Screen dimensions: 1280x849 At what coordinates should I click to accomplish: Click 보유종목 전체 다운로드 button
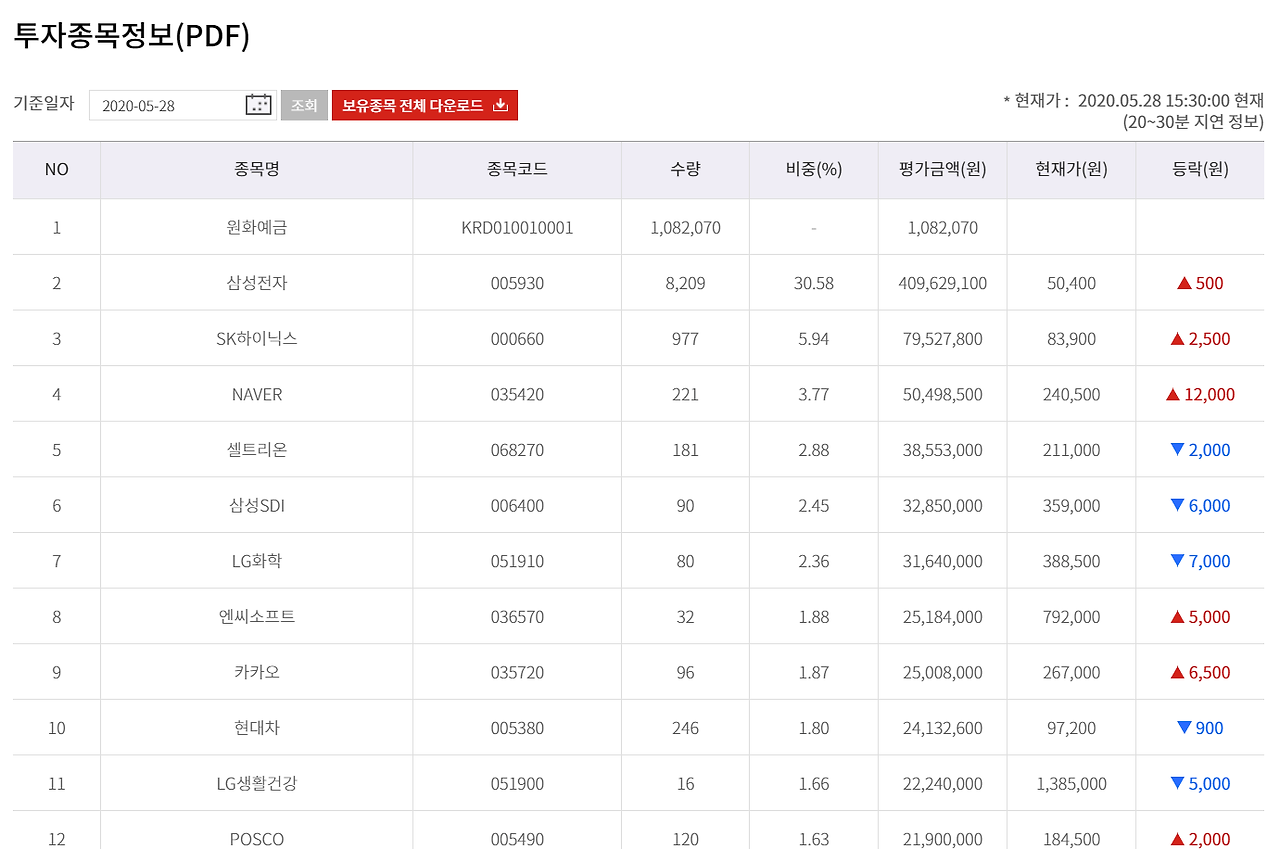click(x=425, y=105)
